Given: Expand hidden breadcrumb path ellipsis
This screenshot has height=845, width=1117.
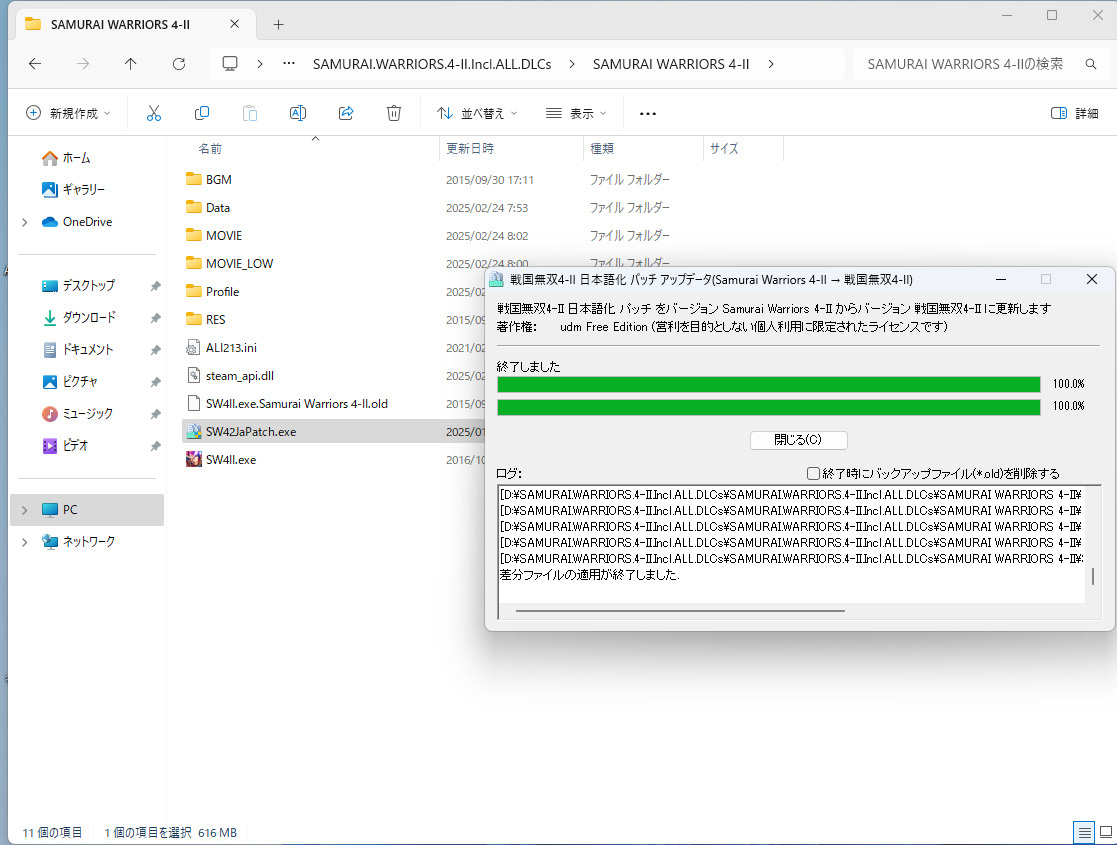Looking at the screenshot, I should [289, 63].
